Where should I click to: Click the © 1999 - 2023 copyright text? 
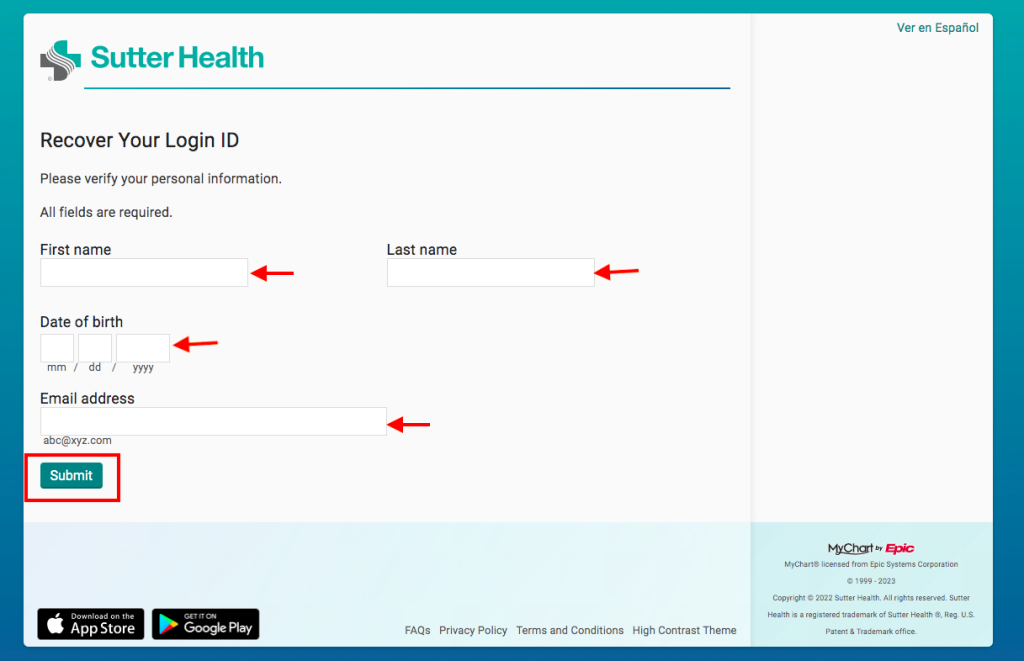click(871, 581)
